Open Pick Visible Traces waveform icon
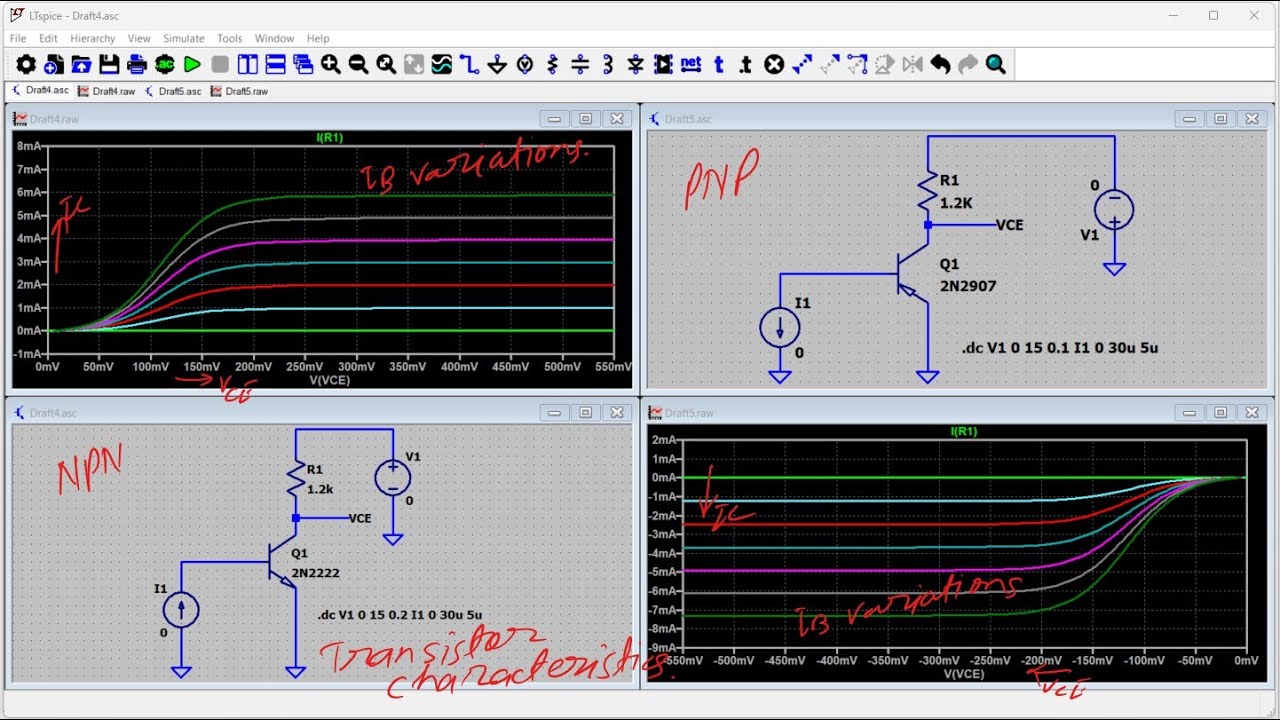1280x720 pixels. point(442,64)
